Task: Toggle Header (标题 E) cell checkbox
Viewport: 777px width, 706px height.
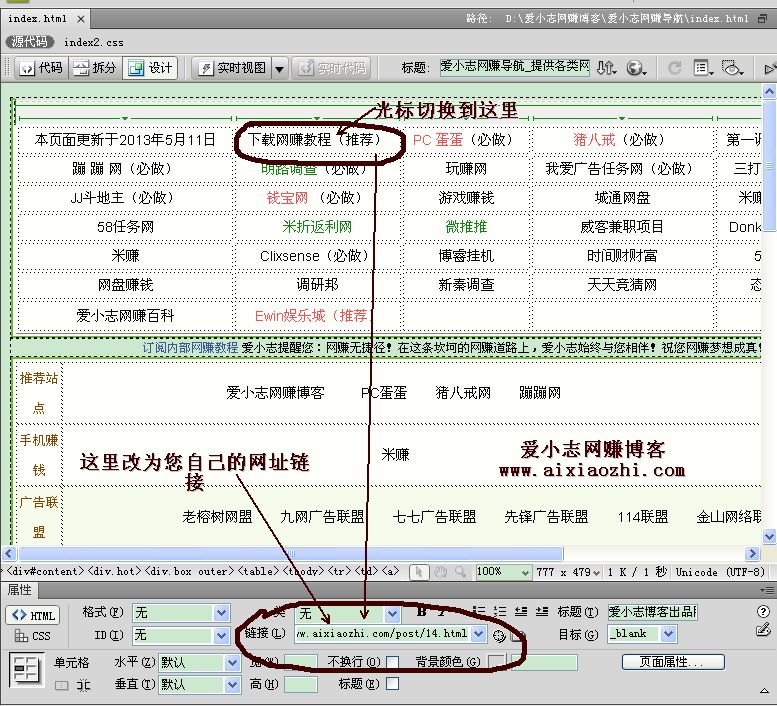Action: coord(392,684)
